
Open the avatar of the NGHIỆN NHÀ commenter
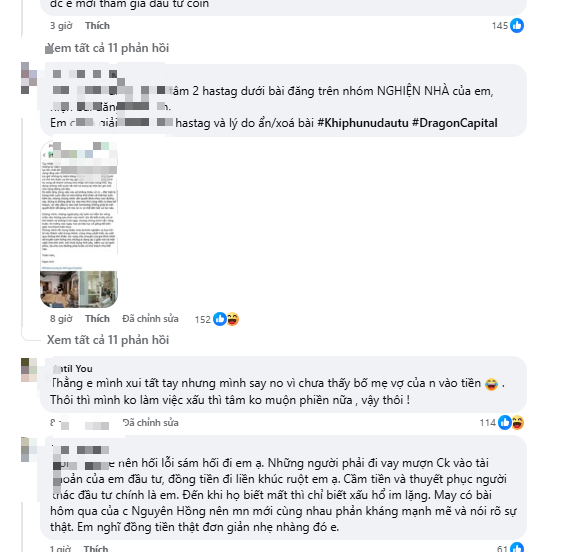[29, 78]
